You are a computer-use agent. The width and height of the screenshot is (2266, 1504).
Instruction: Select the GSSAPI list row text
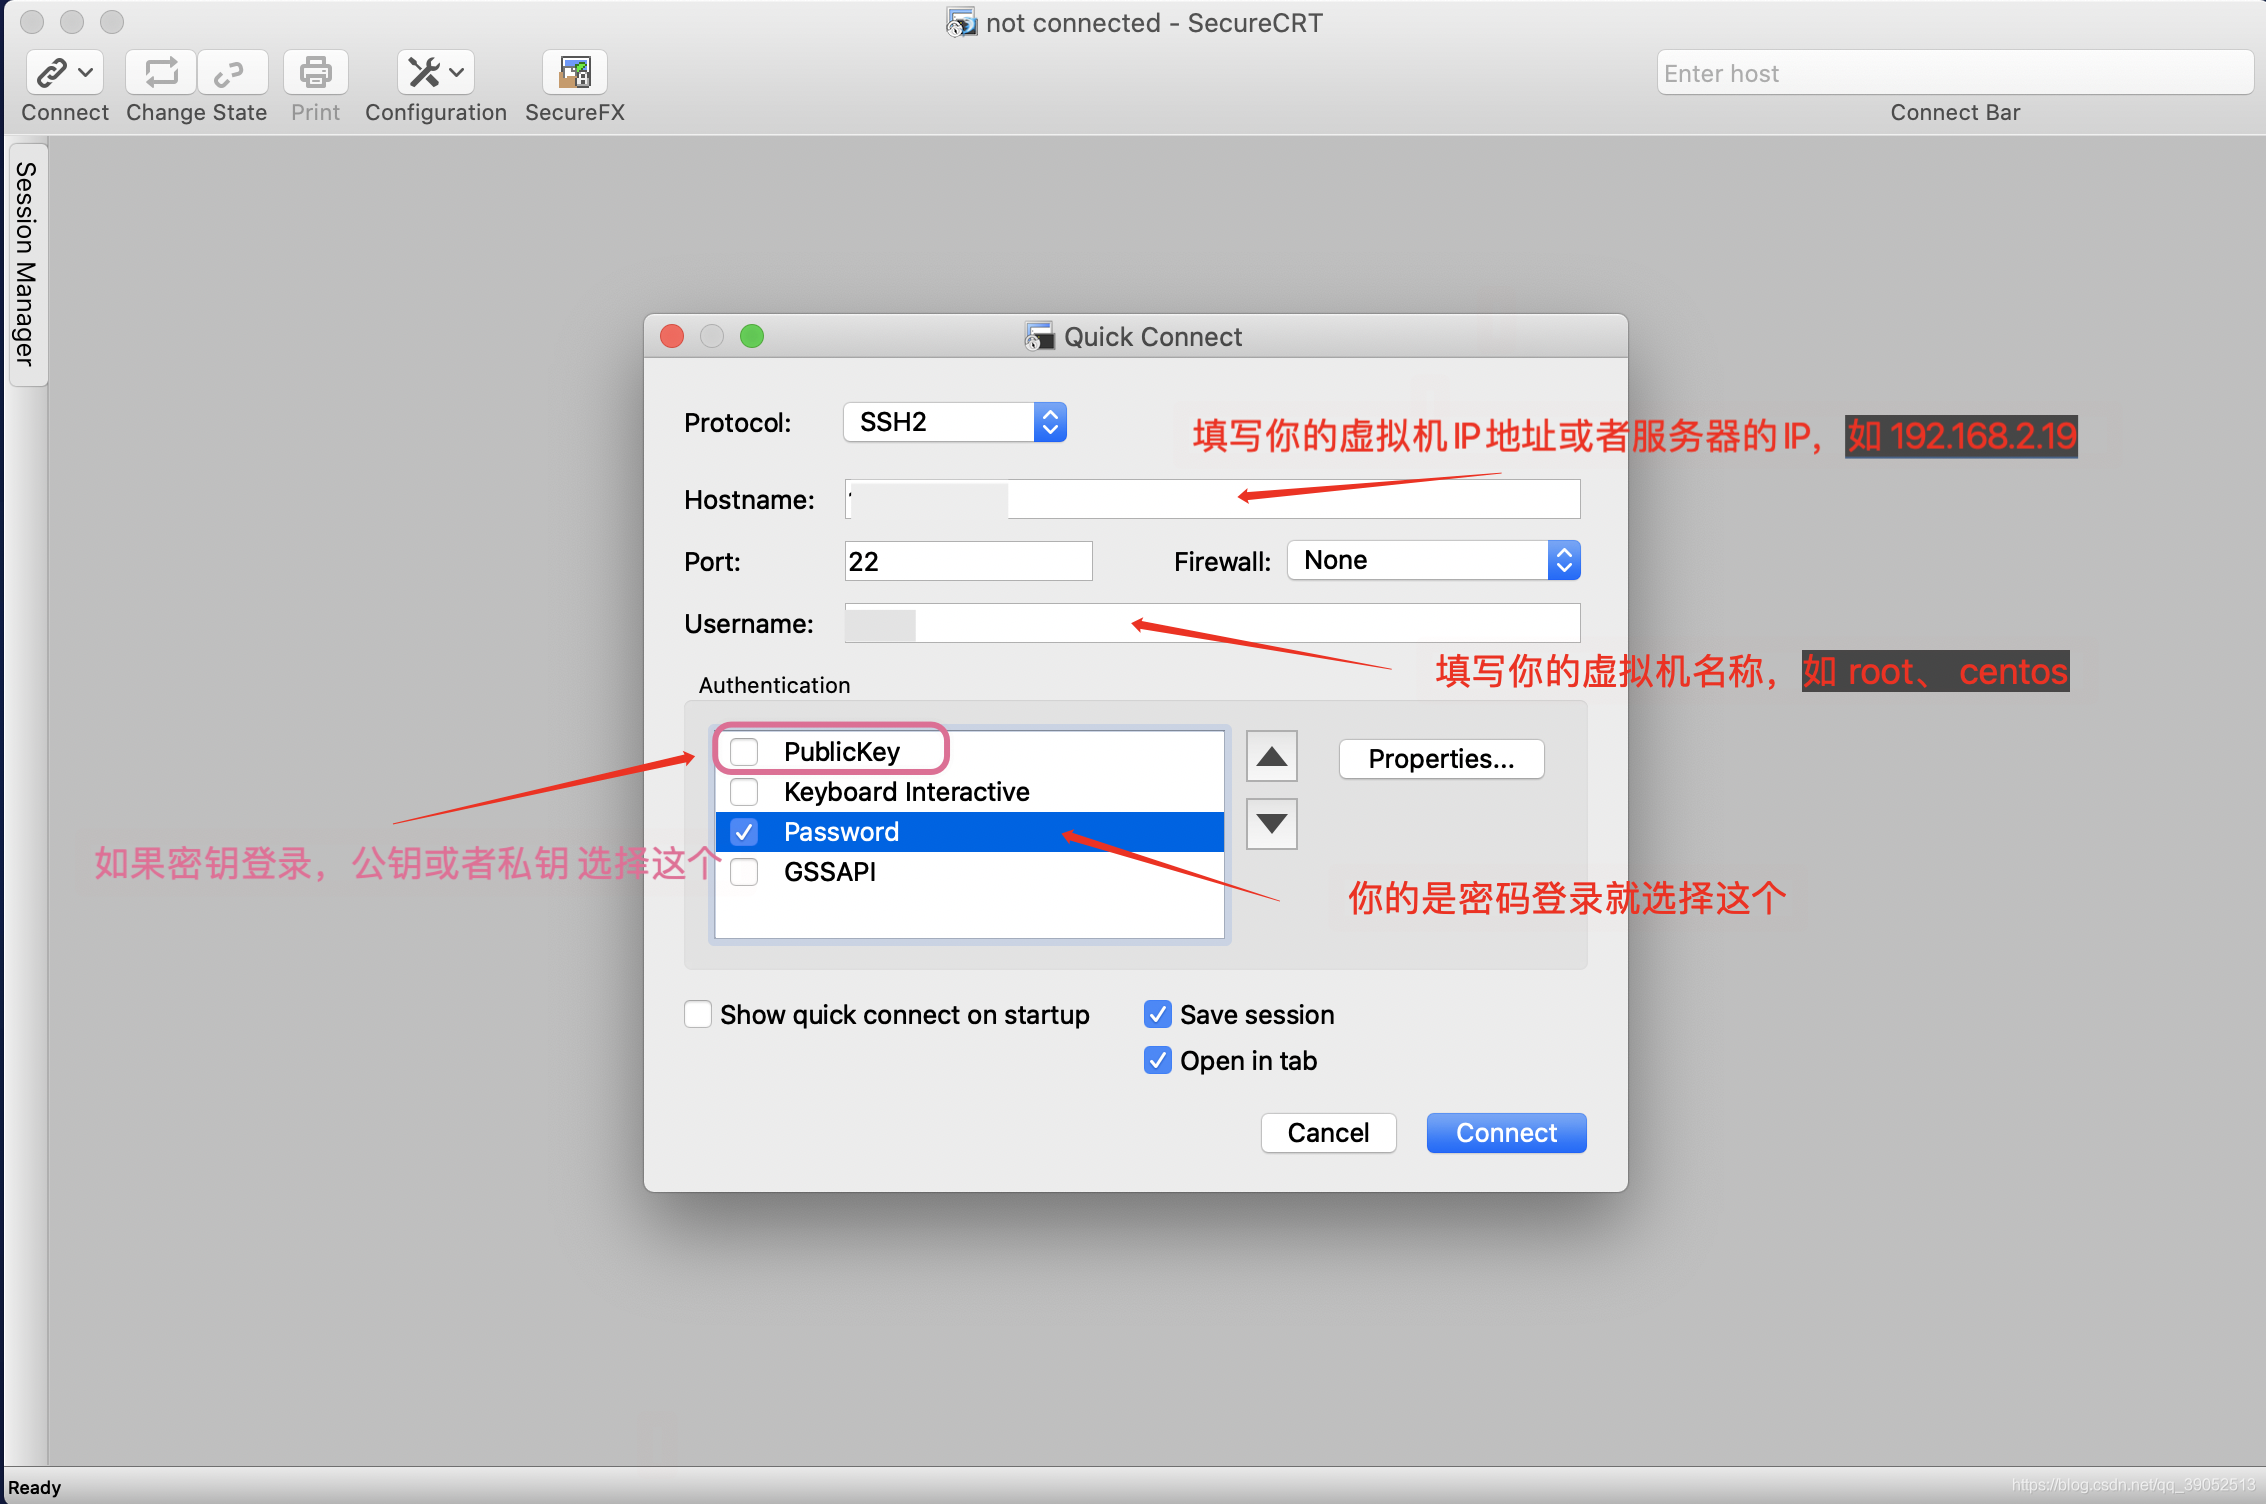830,872
